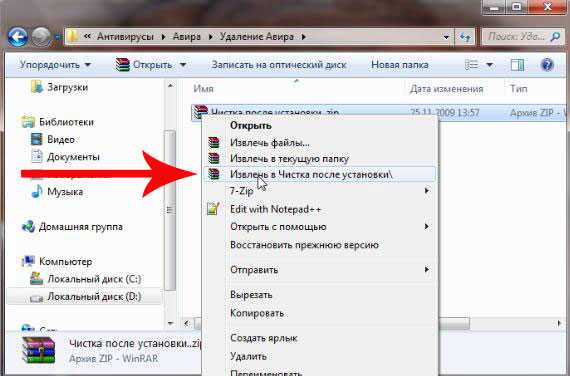Click the large WinRAR archive icon in details pane
This screenshot has width=570, height=376.
[39, 350]
